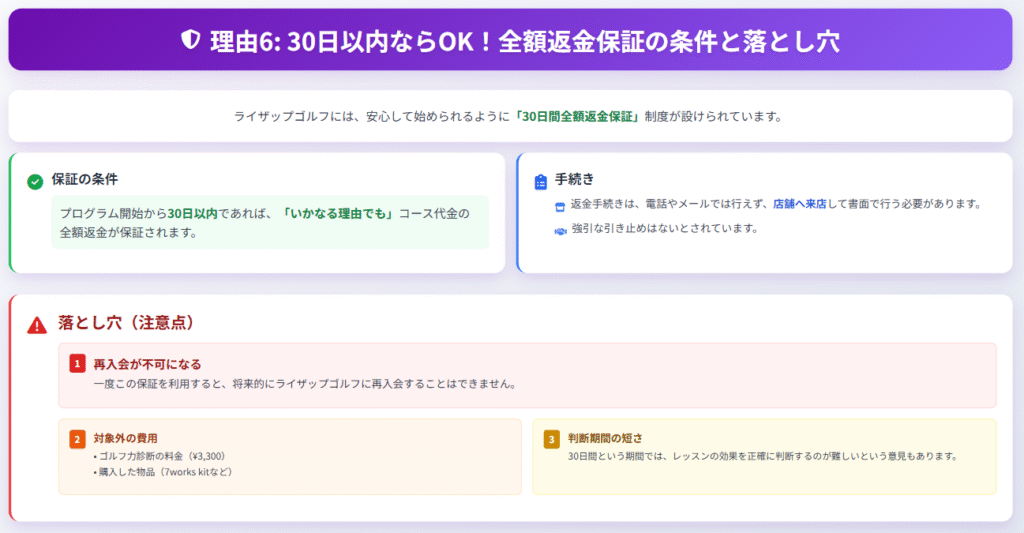Click the bullet ゴルフ力診断の料金（¥3,300）
Image resolution: width=1024 pixels, height=533 pixels.
pos(161,456)
